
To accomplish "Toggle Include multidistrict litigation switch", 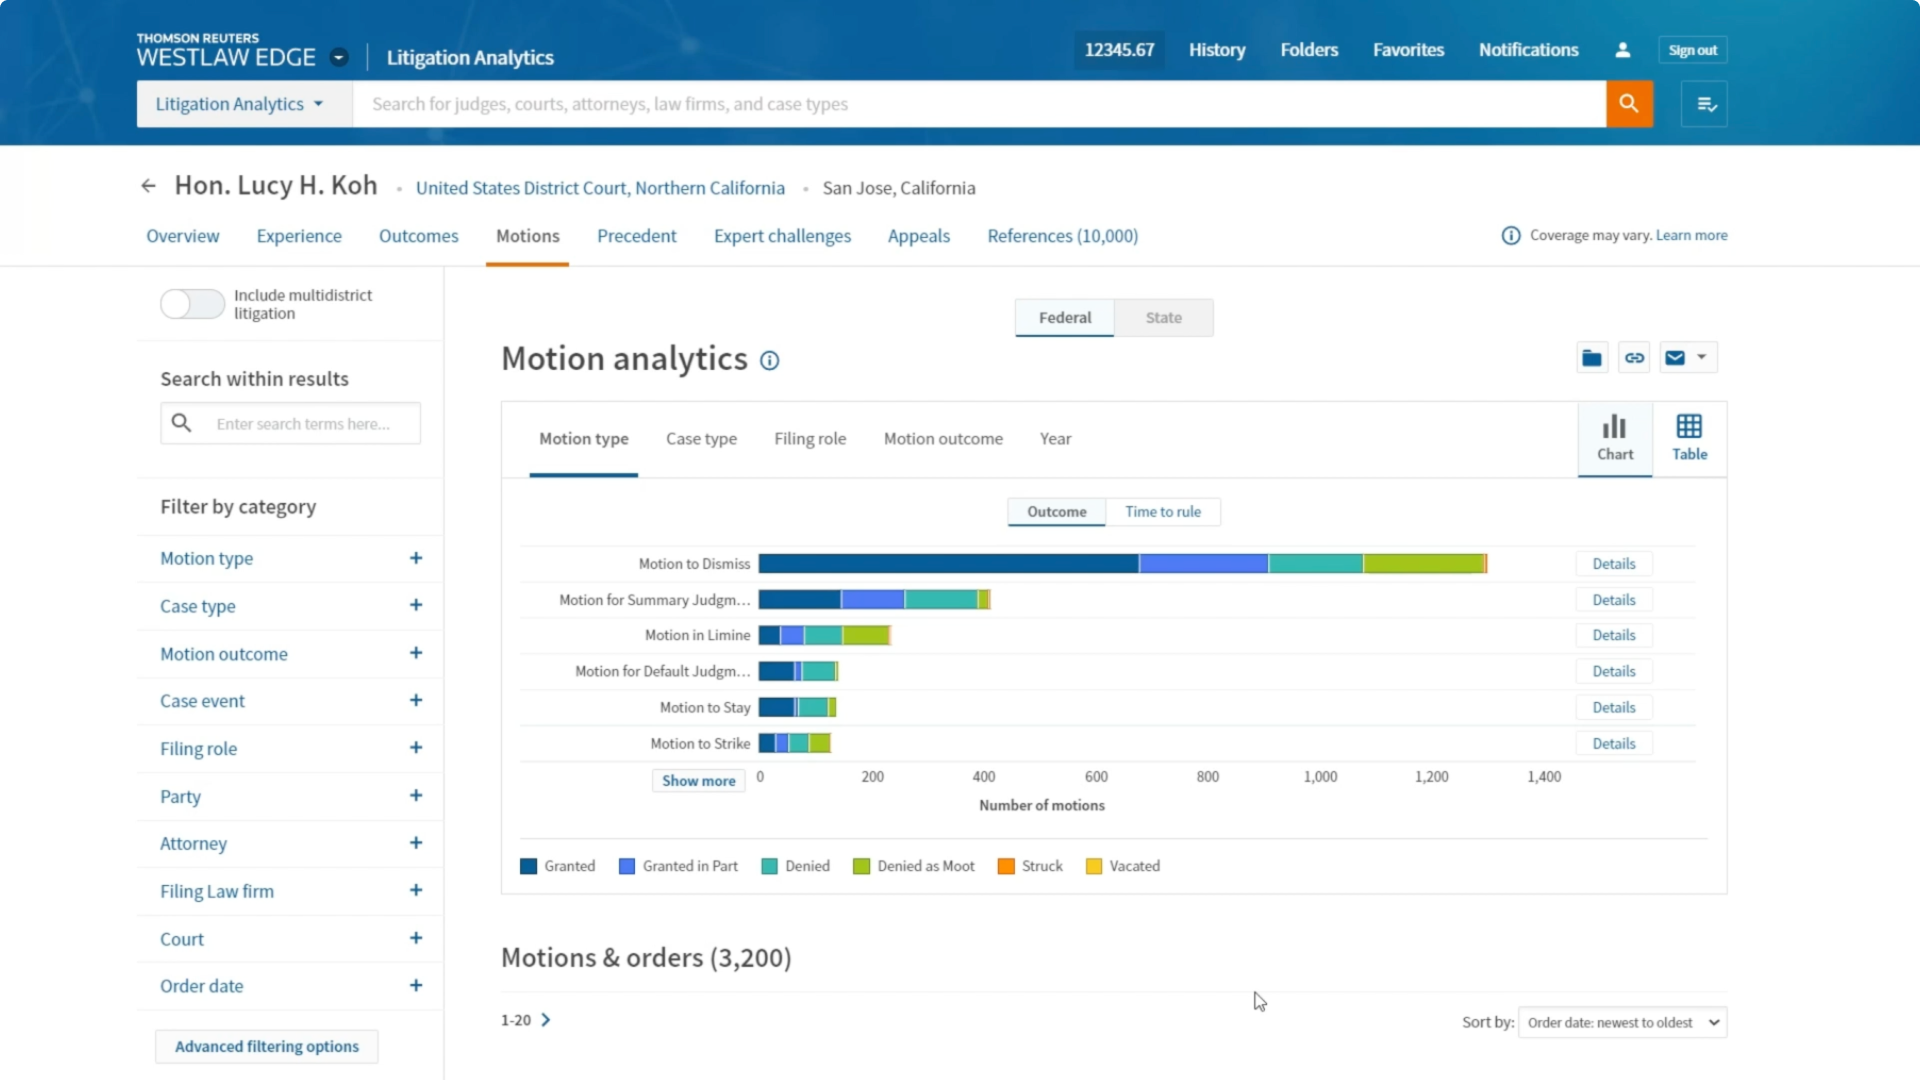I will click(x=192, y=304).
